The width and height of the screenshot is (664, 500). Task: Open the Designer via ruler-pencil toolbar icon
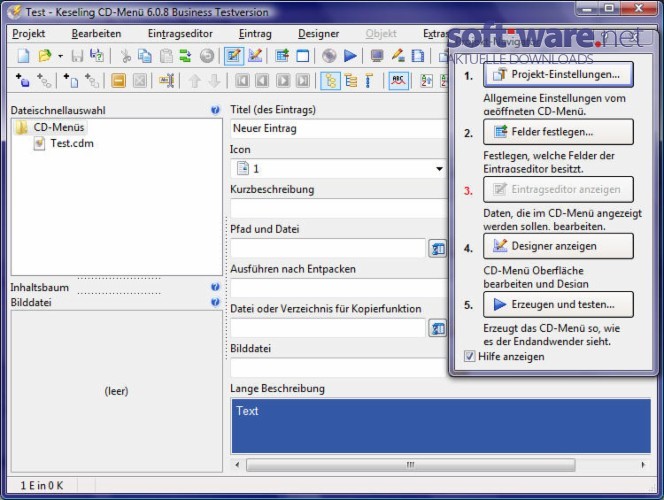255,55
